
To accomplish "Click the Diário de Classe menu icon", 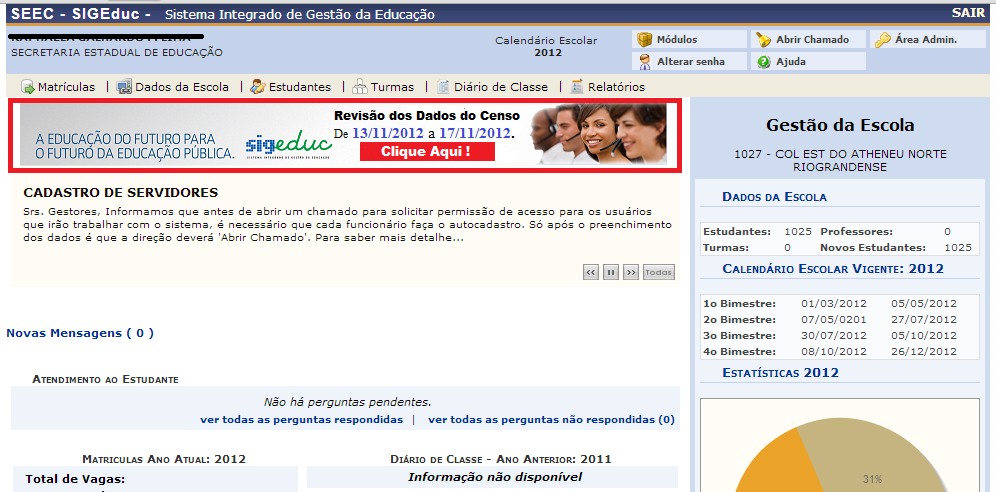I will 443,86.
